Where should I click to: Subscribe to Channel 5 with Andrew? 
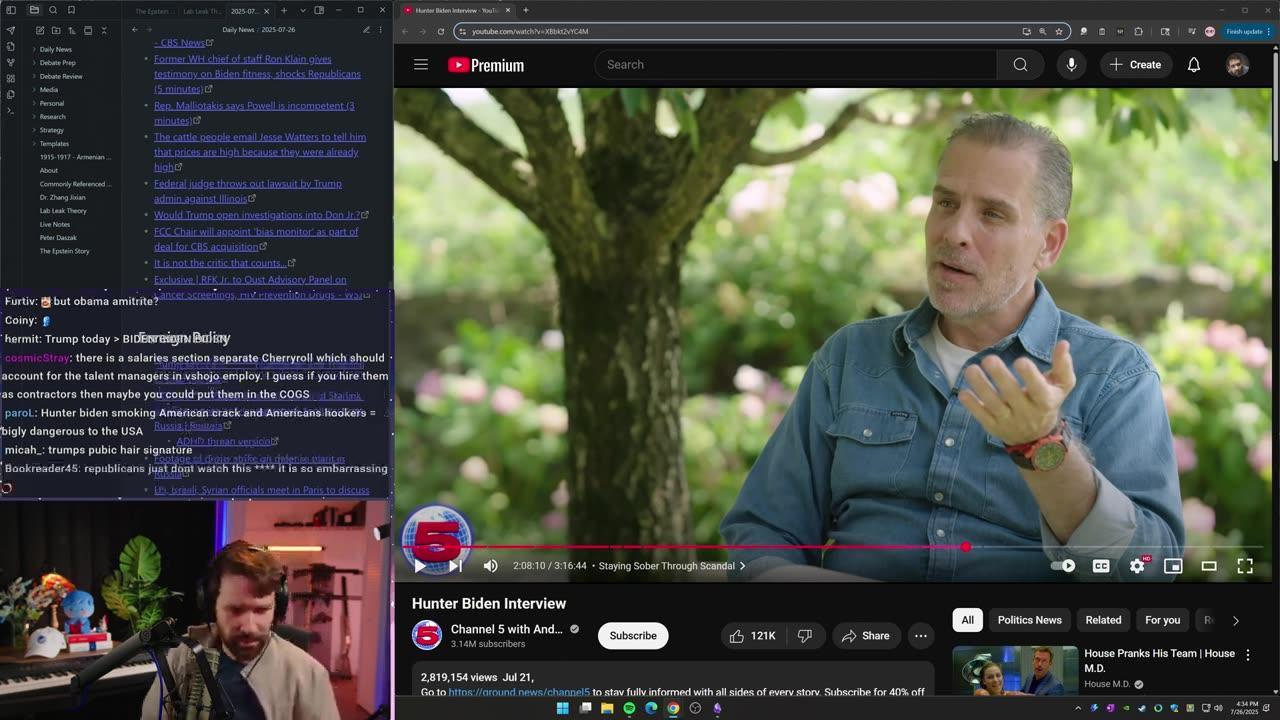coord(633,636)
